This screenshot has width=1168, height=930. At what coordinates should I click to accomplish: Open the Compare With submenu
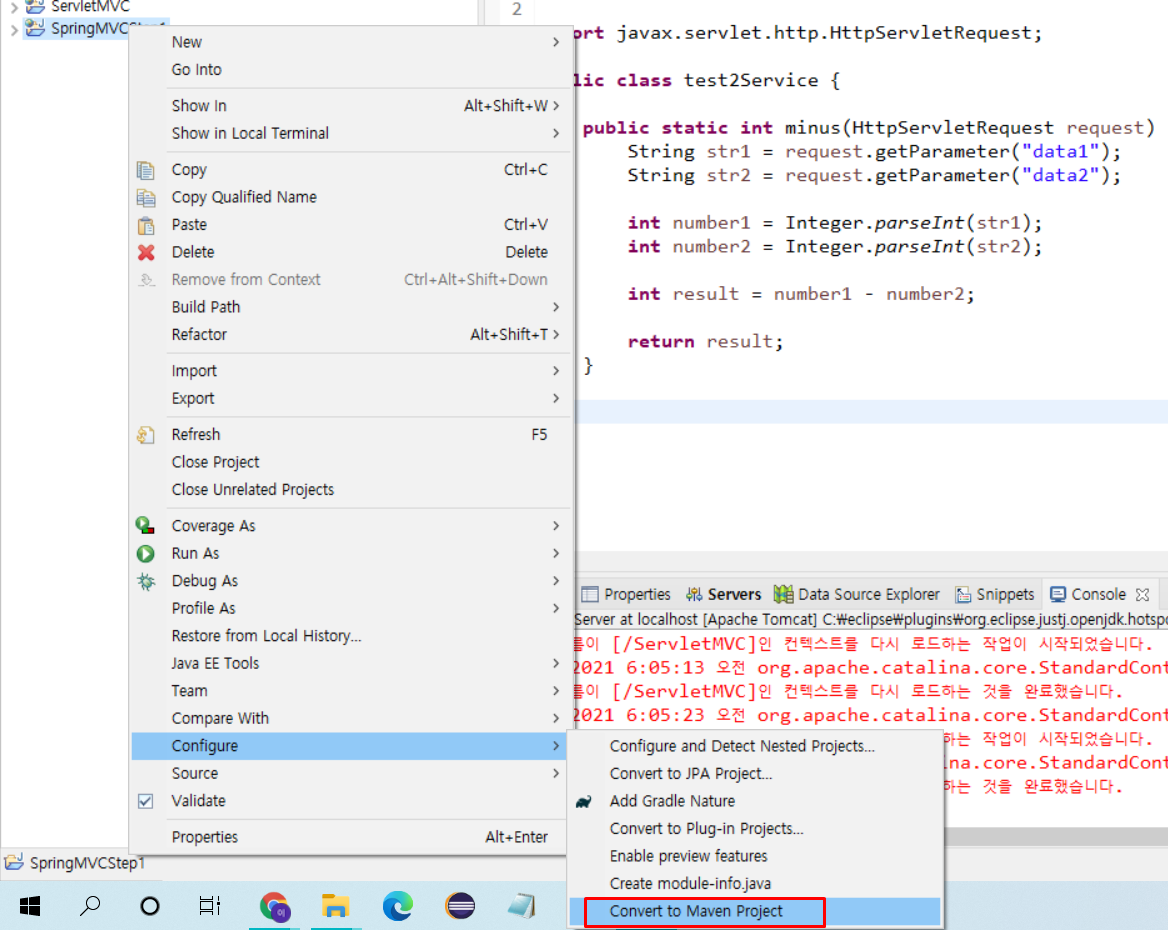click(349, 718)
